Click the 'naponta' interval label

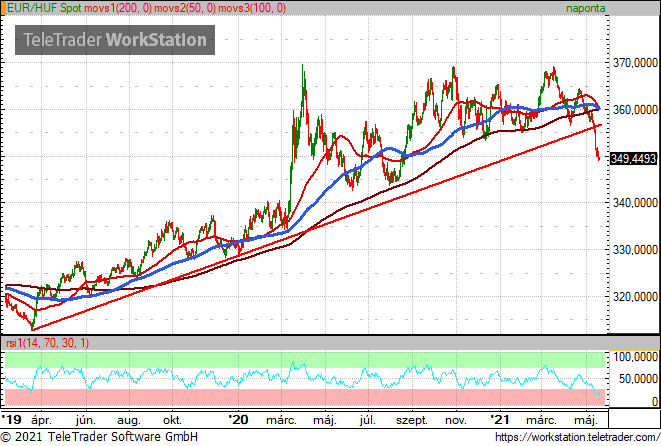pyautogui.click(x=586, y=8)
